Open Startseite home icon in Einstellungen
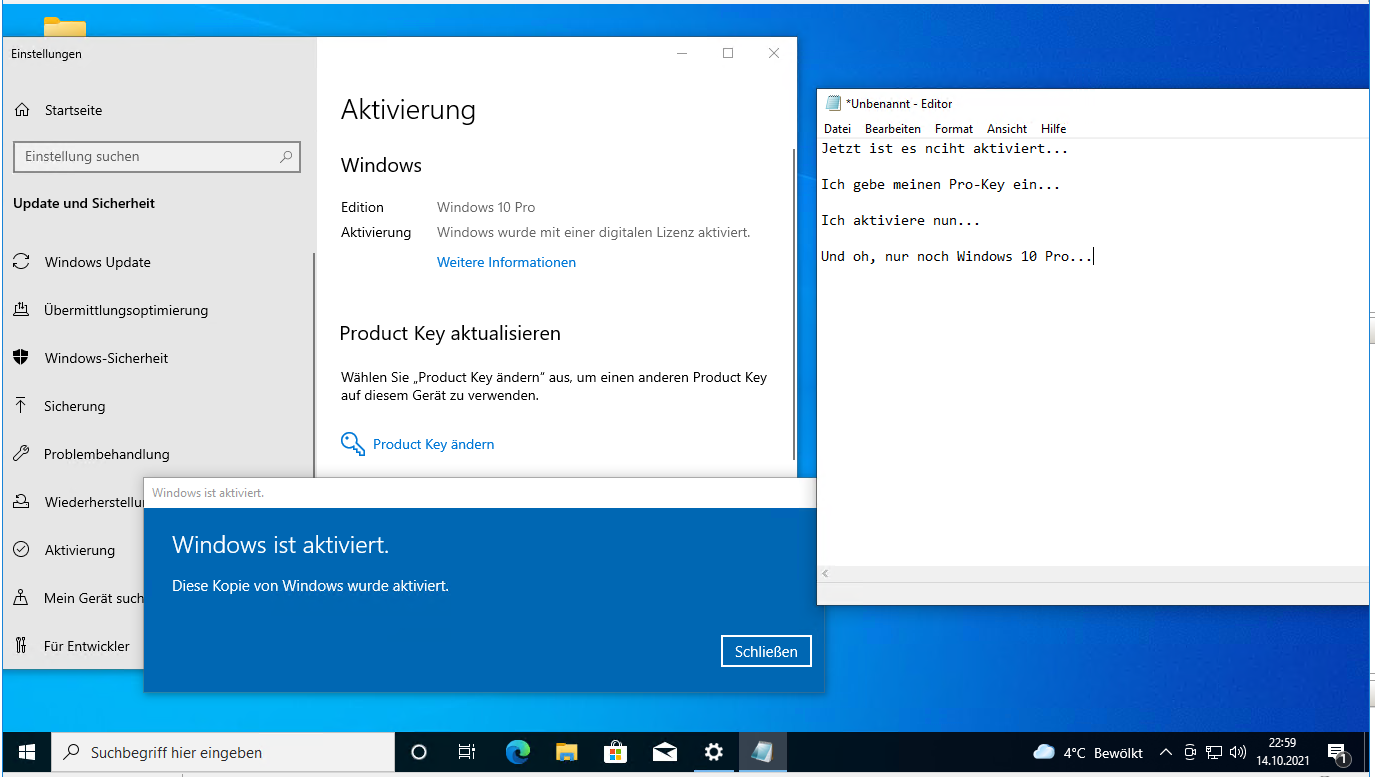The width and height of the screenshot is (1375, 777). coord(22,110)
